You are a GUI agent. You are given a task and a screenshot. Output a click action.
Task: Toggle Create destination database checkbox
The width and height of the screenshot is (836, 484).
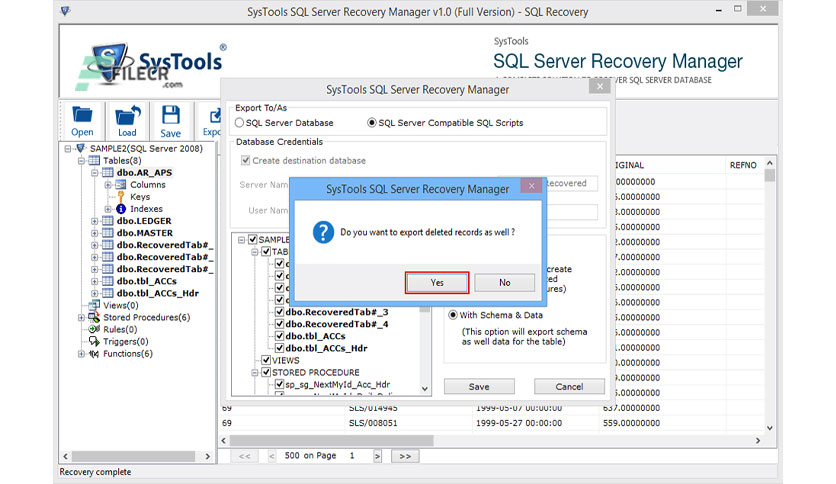tap(245, 160)
